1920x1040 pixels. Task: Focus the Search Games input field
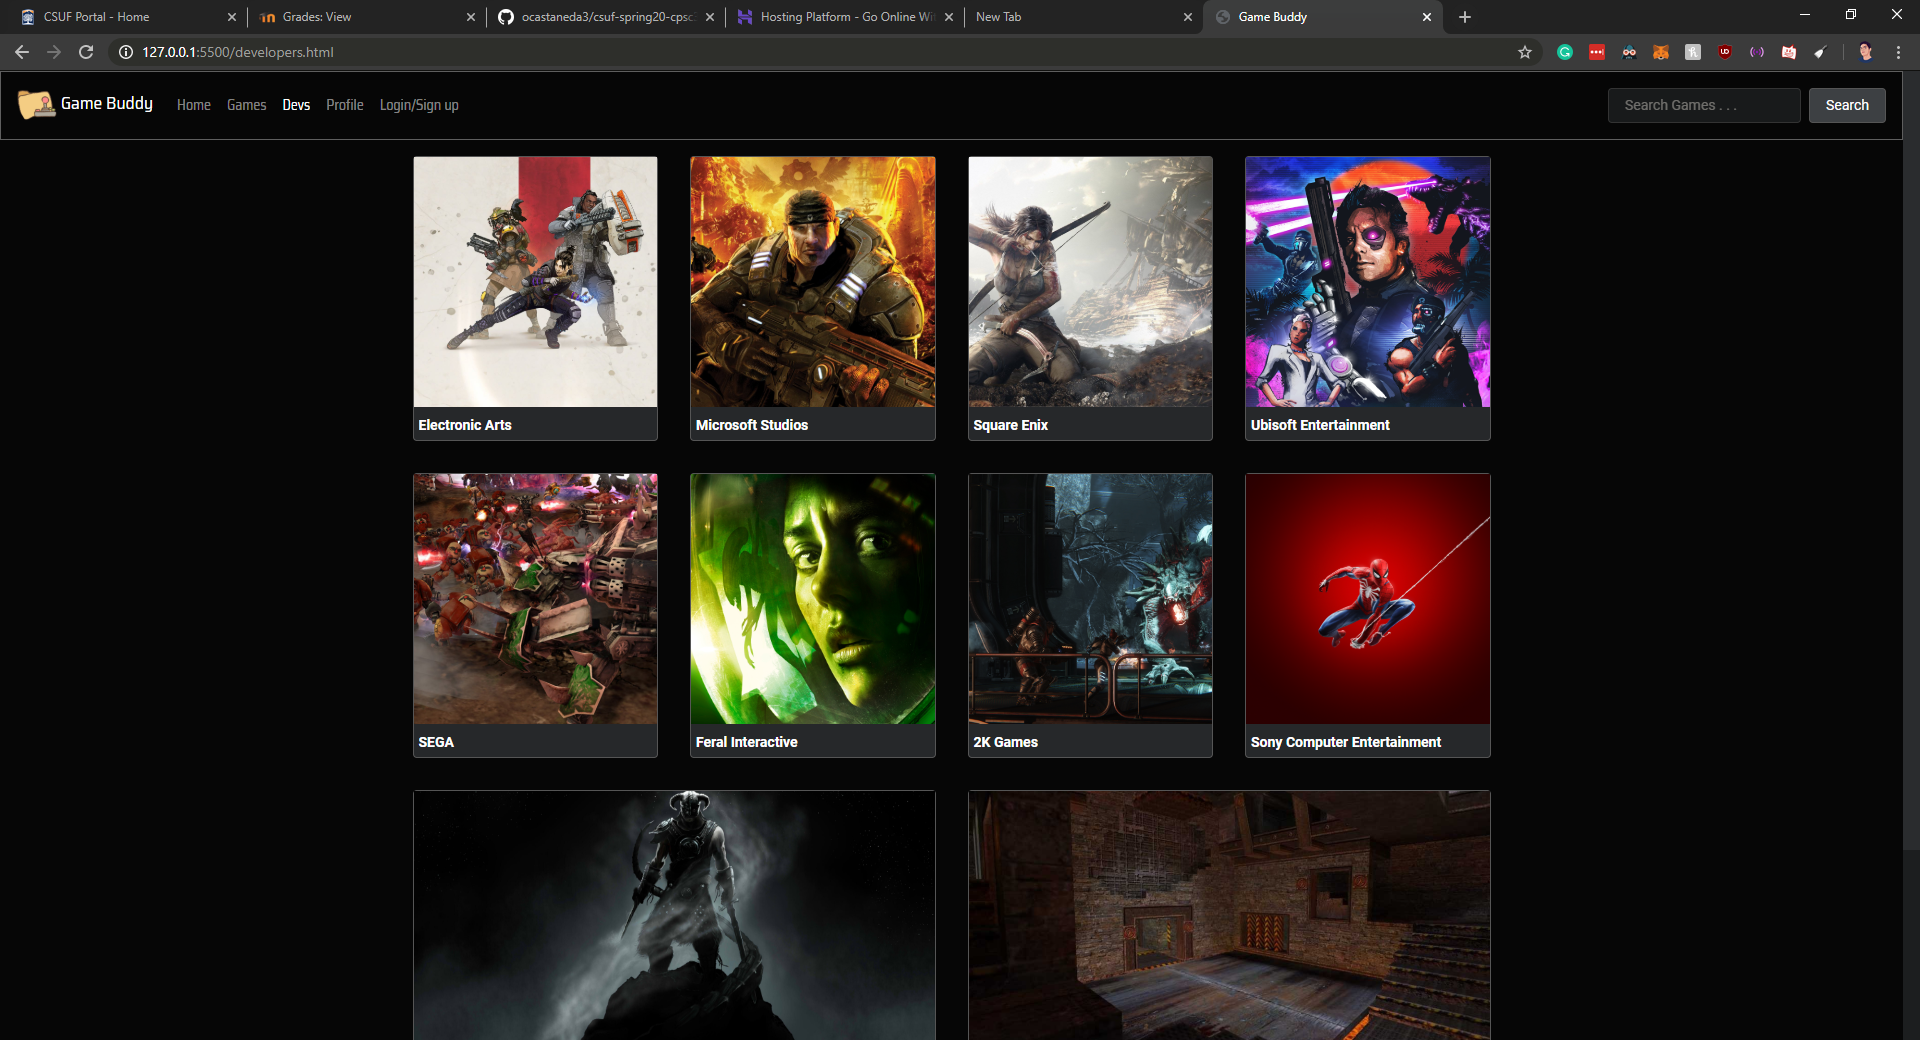1703,105
